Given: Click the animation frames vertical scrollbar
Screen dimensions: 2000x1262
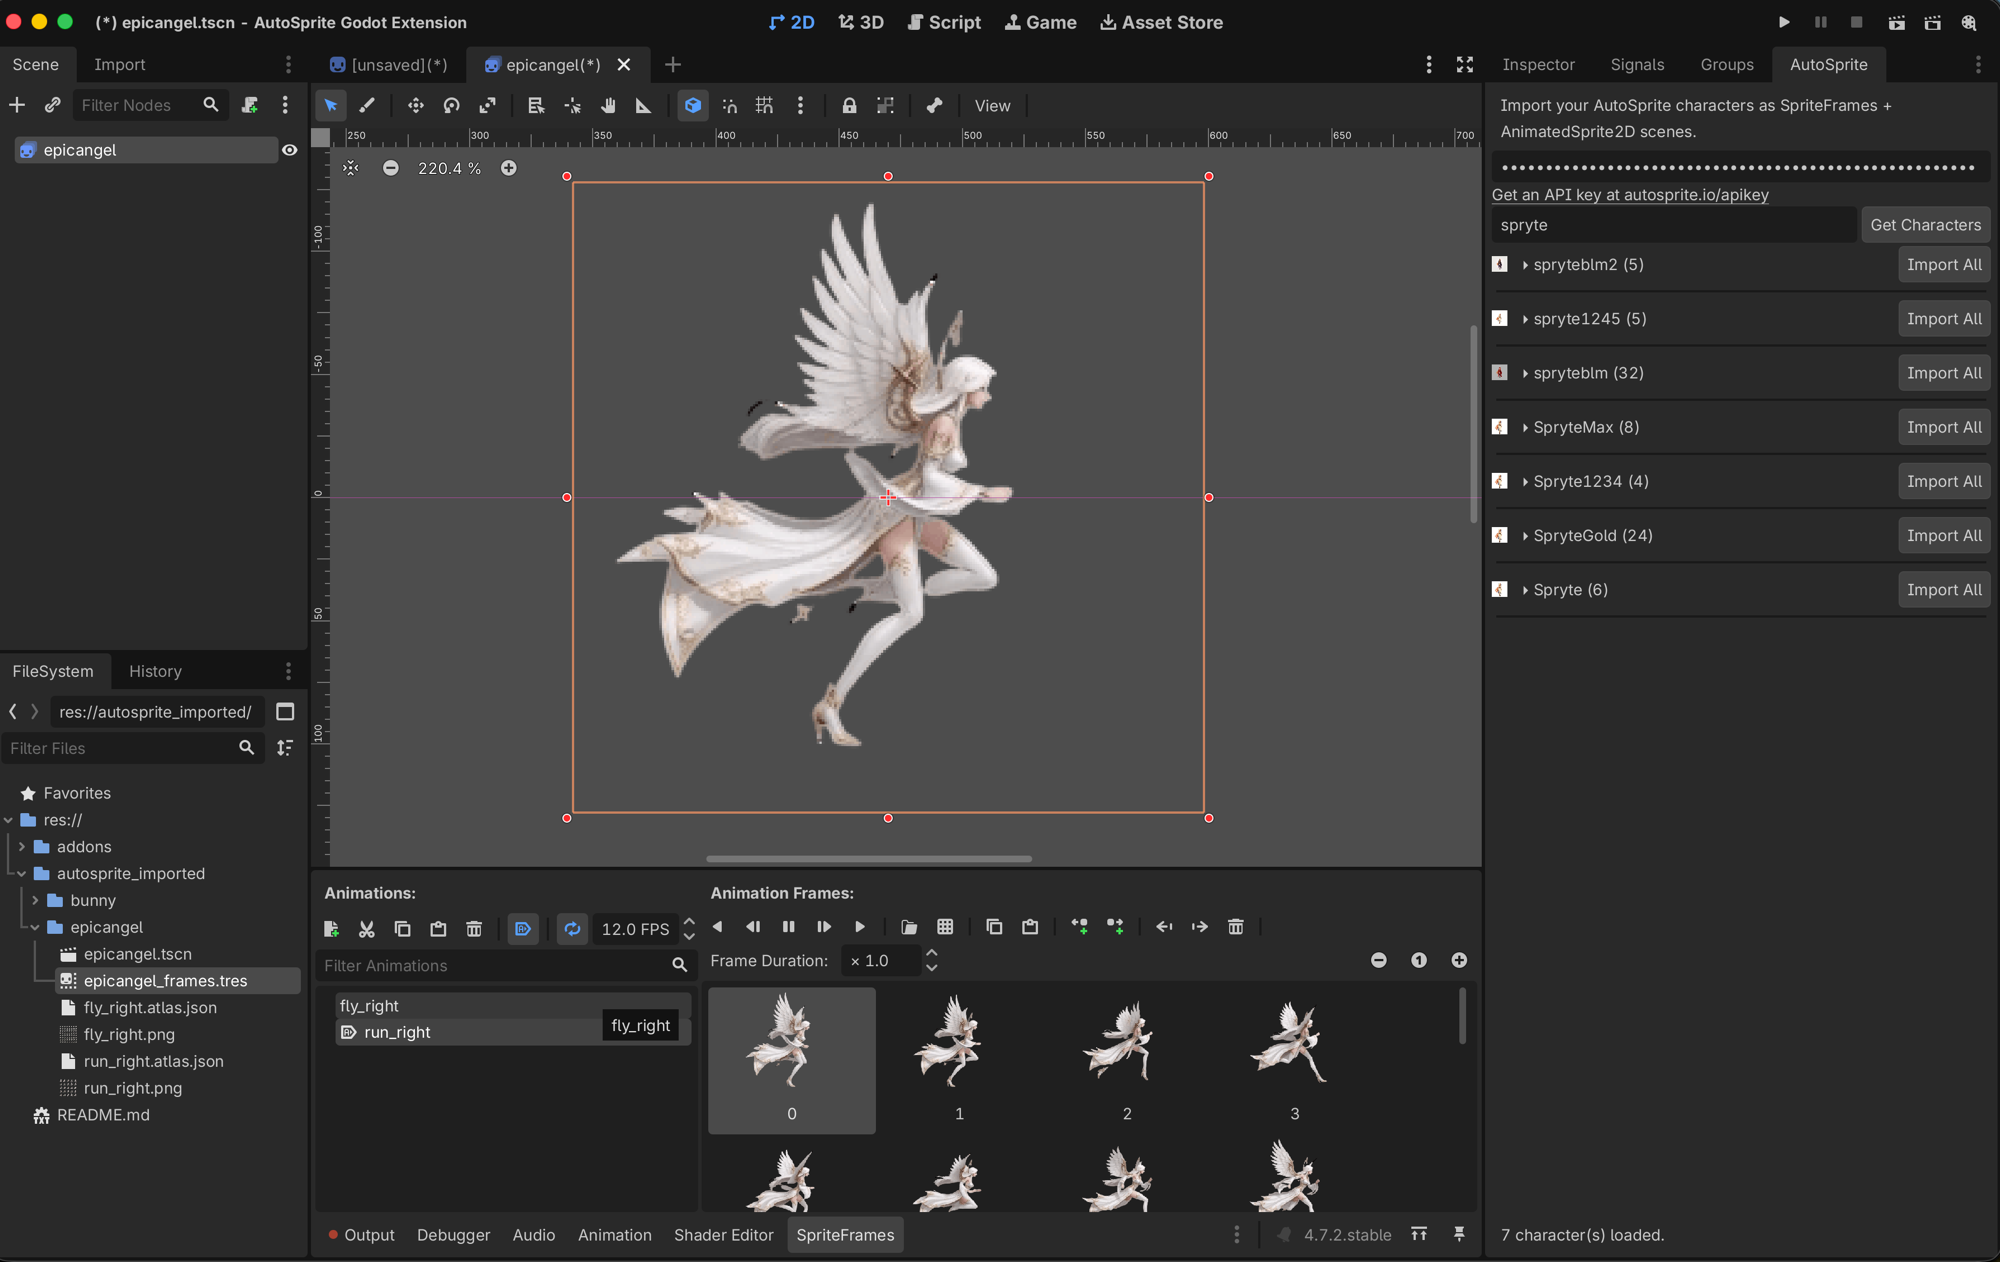Looking at the screenshot, I should point(1462,1015).
